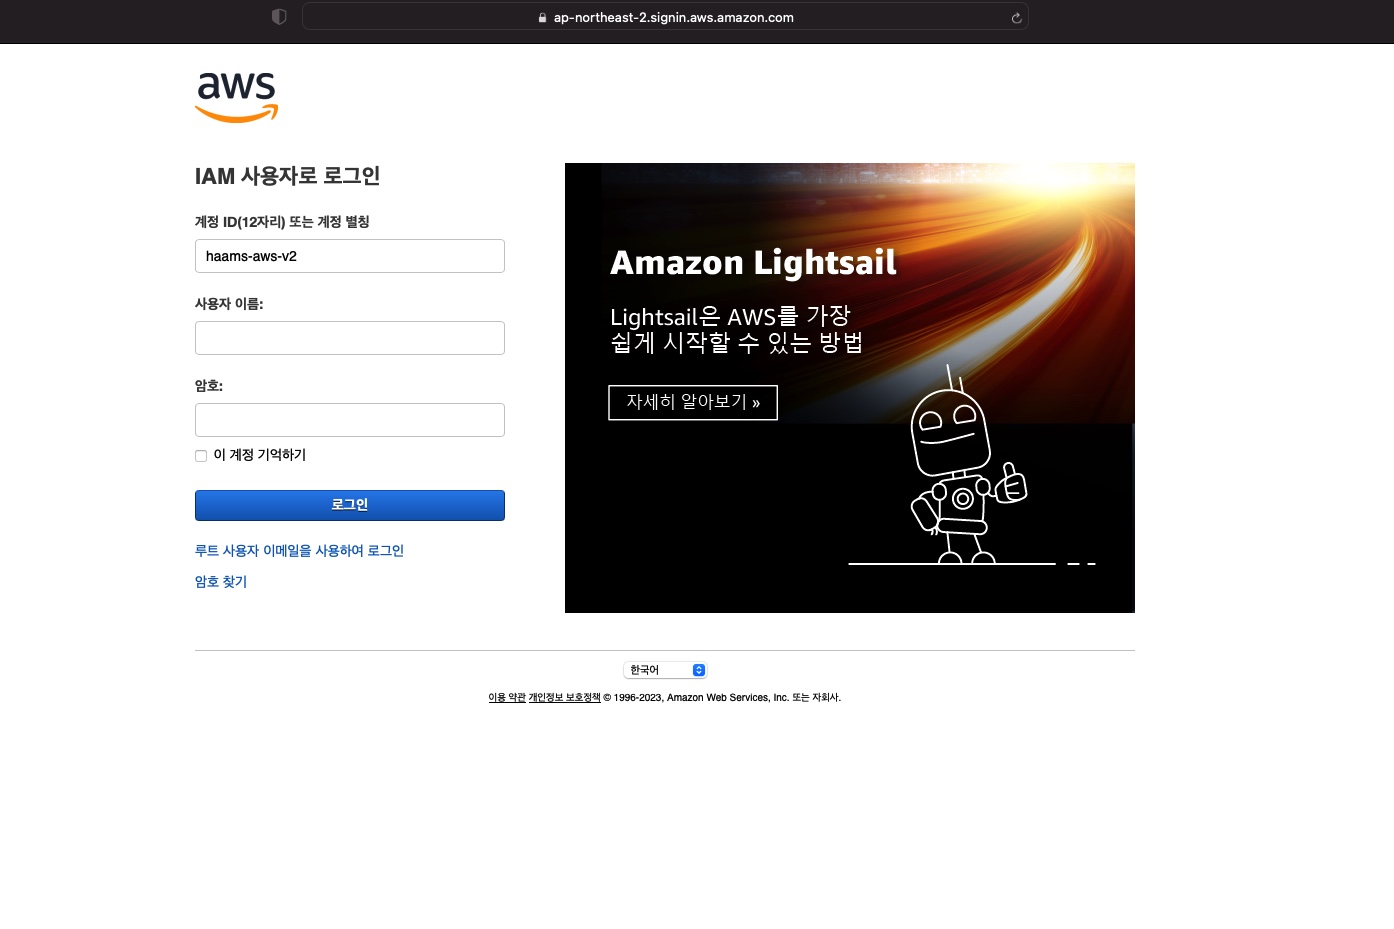This screenshot has height=929, width=1394.
Task: Click the 자세히 알아보기 button in banner
Action: coord(693,402)
